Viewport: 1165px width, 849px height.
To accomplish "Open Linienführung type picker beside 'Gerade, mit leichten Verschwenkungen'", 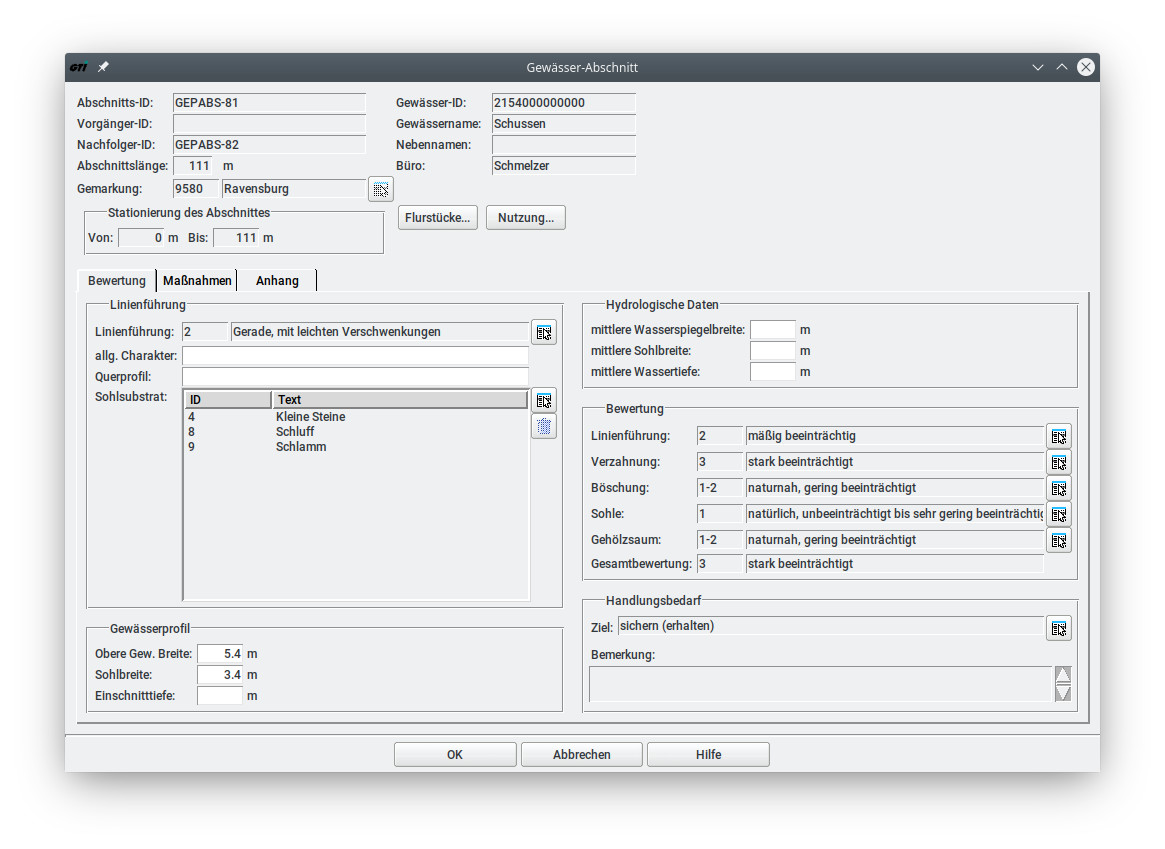I will tap(543, 333).
